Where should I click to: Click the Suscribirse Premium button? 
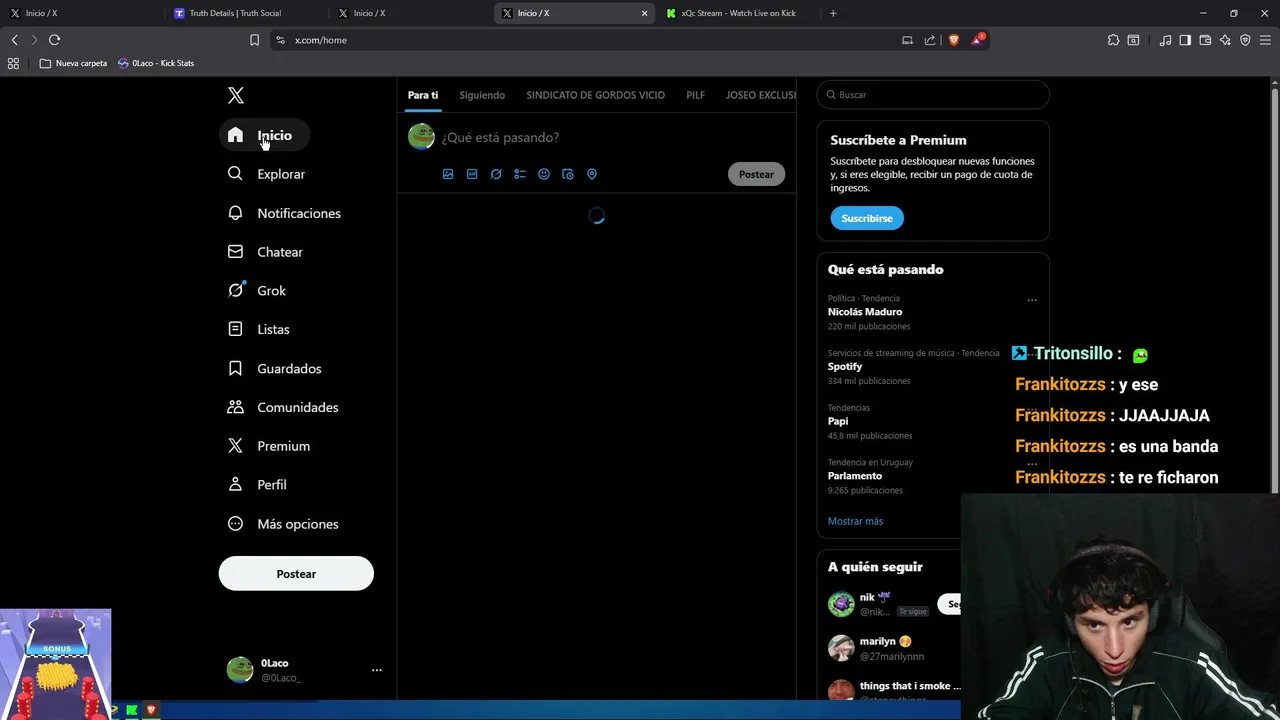pos(867,218)
